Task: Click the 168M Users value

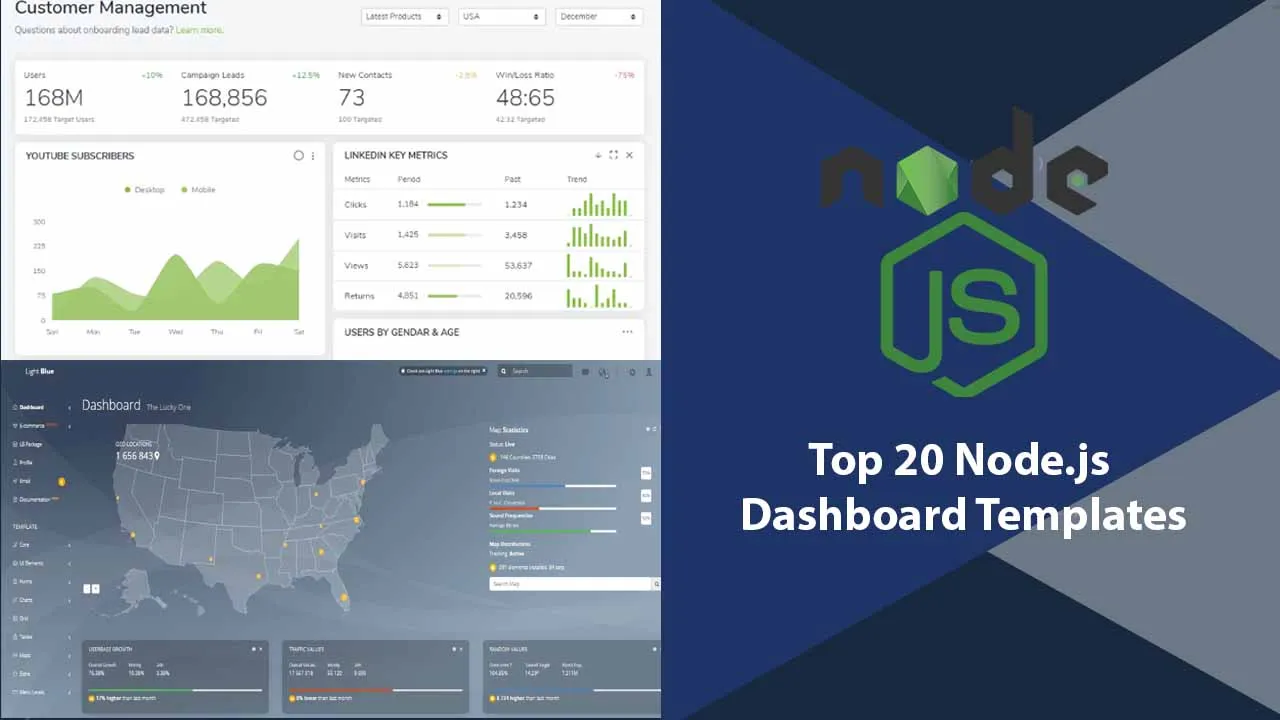Action: click(53, 98)
